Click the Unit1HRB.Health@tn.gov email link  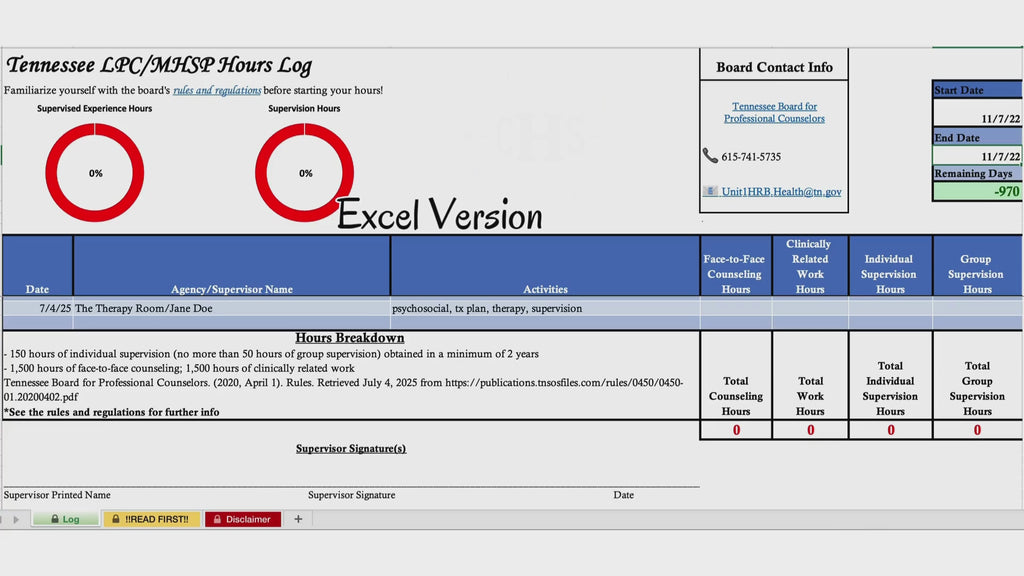[781, 191]
